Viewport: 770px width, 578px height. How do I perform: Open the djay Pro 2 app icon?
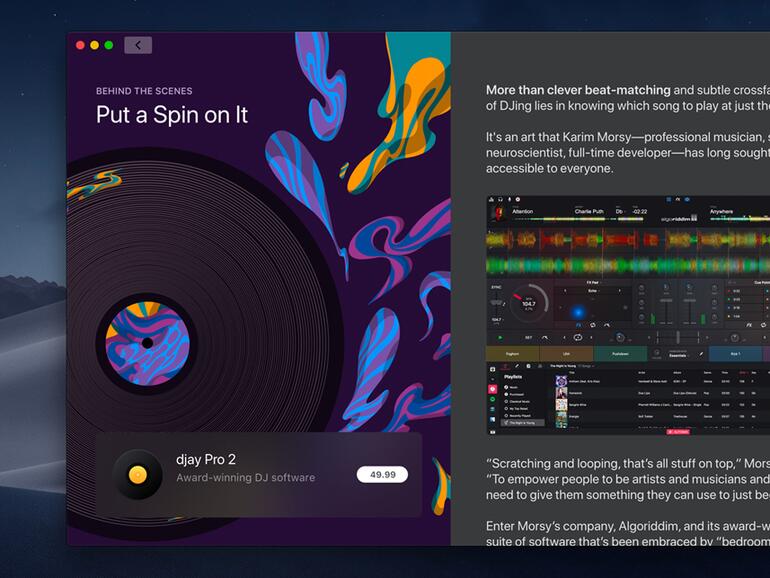pyautogui.click(x=138, y=474)
